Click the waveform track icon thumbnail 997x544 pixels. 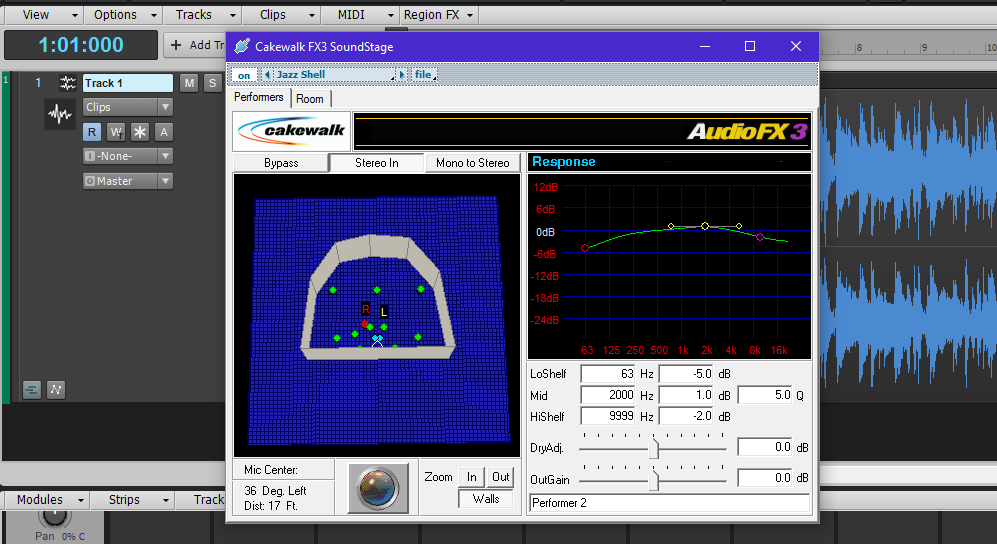(60, 115)
